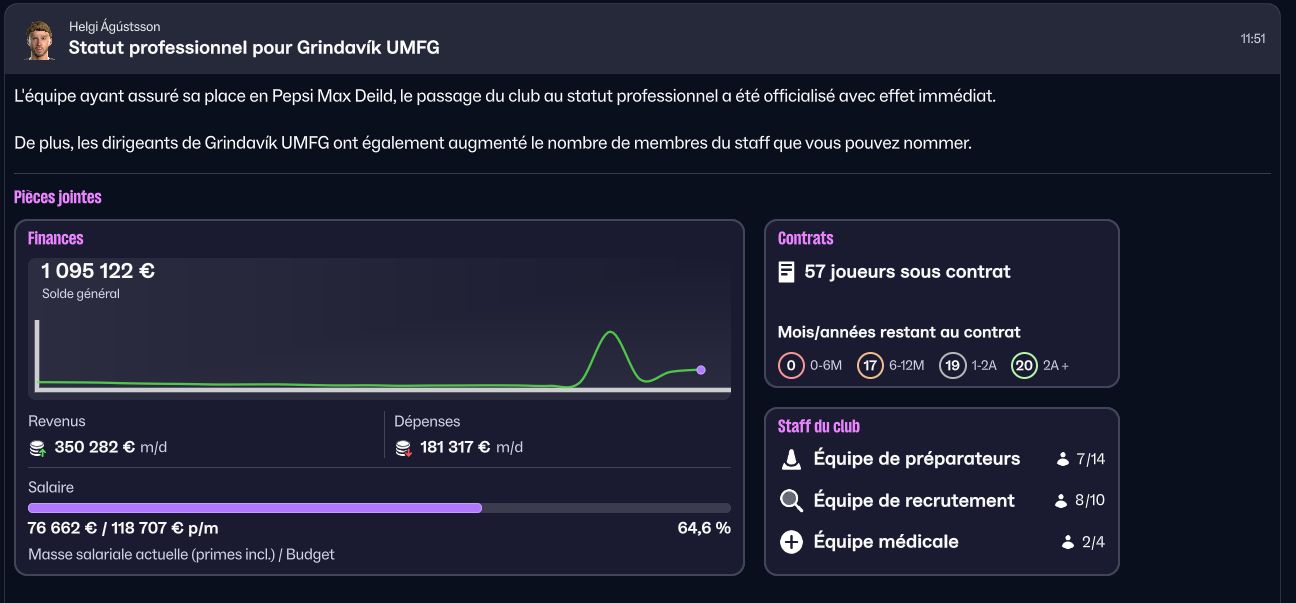Click the magnifying glass recruitment icon
Viewport: 1296px width, 603px height.
pyautogui.click(x=791, y=501)
